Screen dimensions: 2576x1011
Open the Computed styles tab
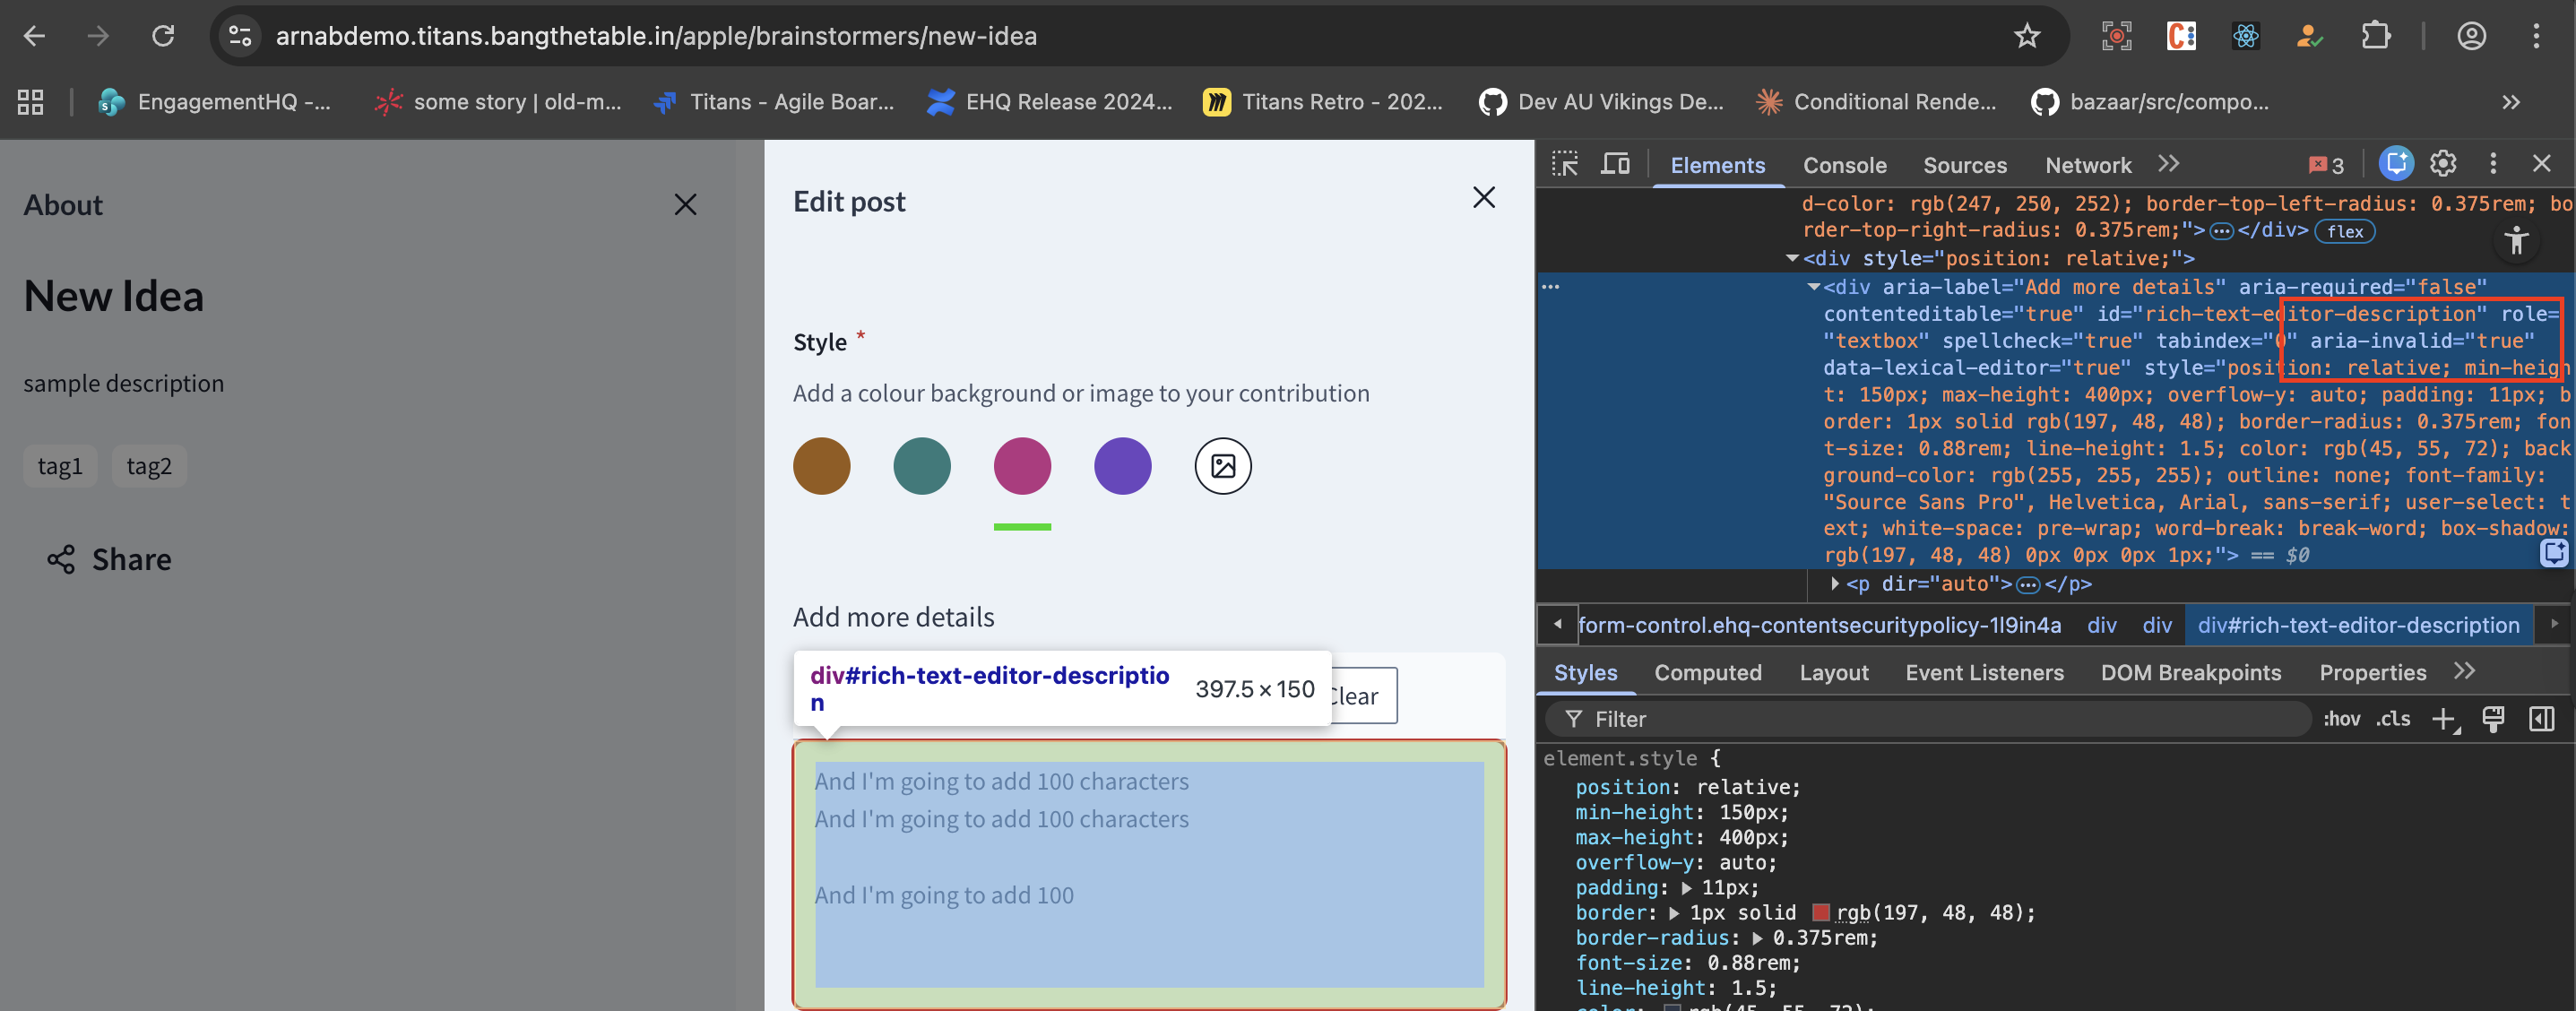(x=1707, y=673)
